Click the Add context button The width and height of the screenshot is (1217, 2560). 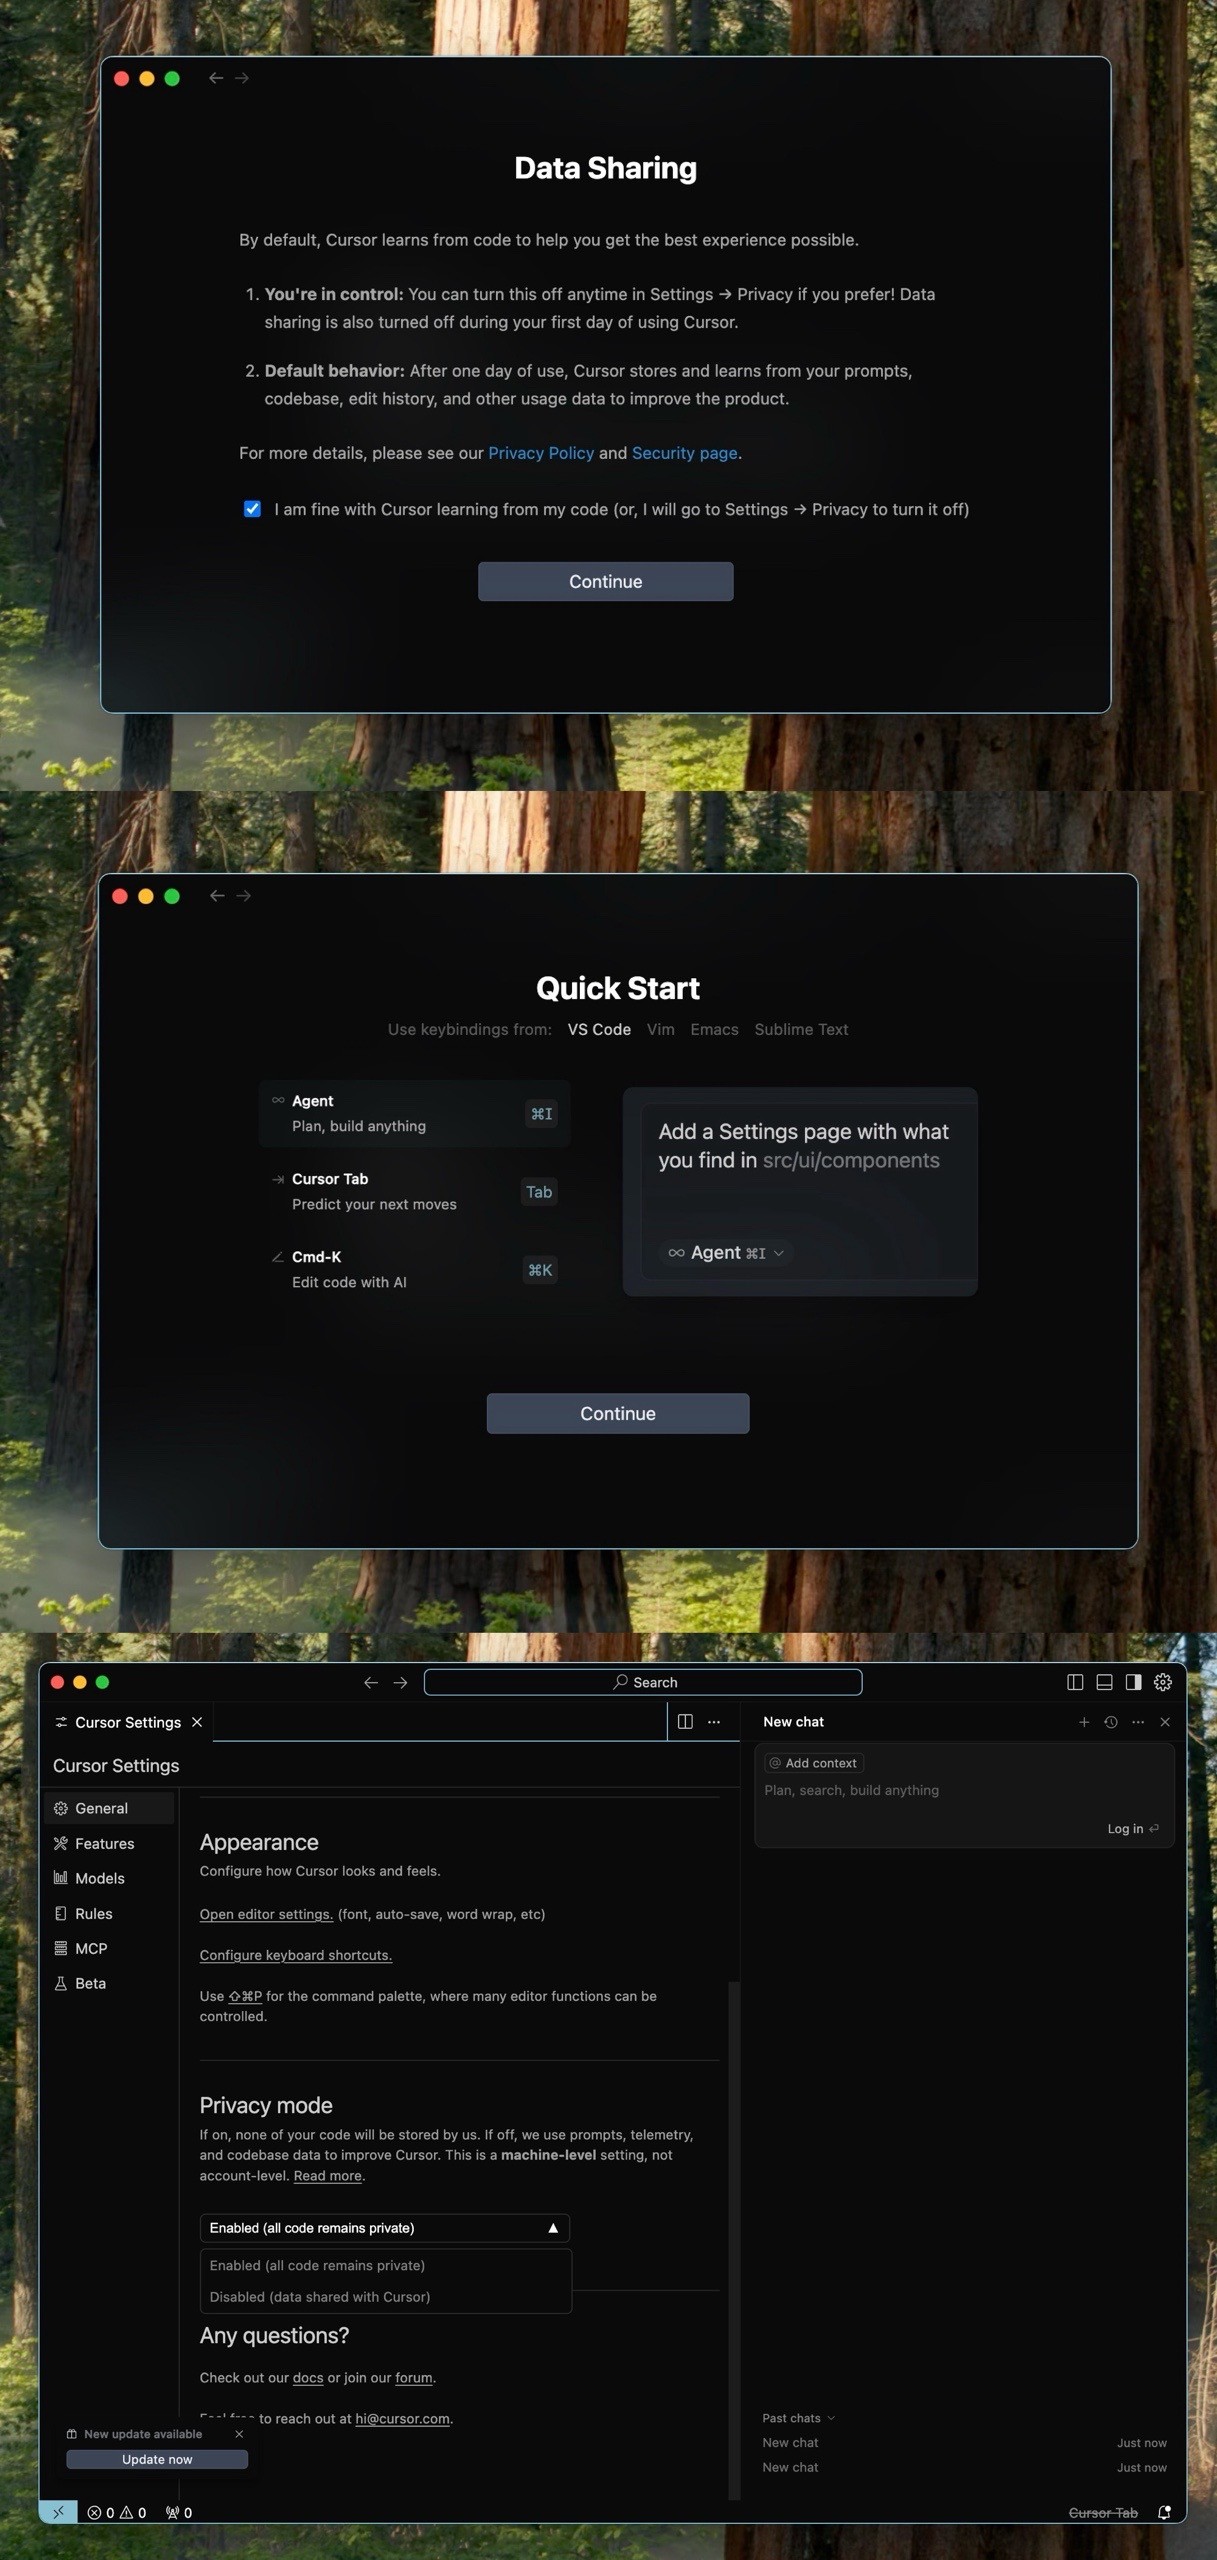click(813, 1763)
